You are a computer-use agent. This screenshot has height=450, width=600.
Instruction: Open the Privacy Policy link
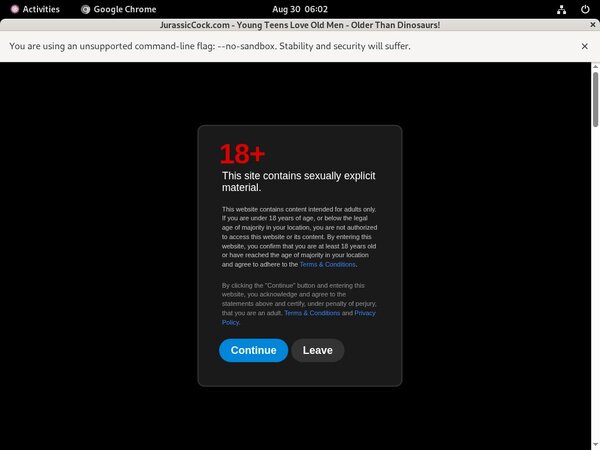click(x=365, y=313)
